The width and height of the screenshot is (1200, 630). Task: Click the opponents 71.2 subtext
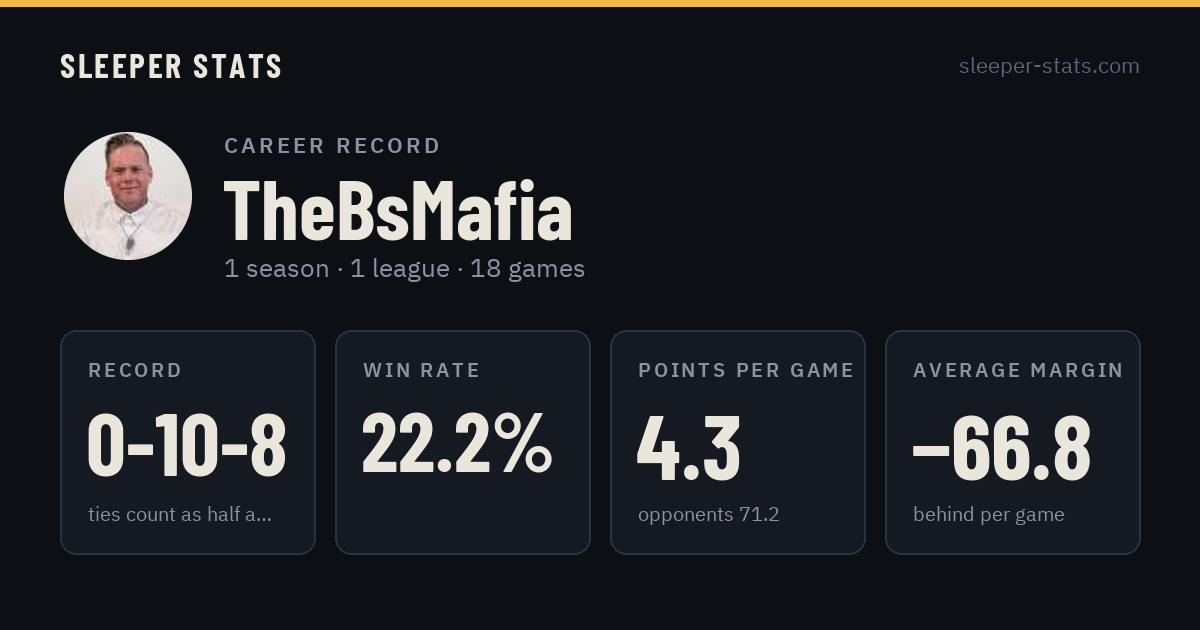709,515
